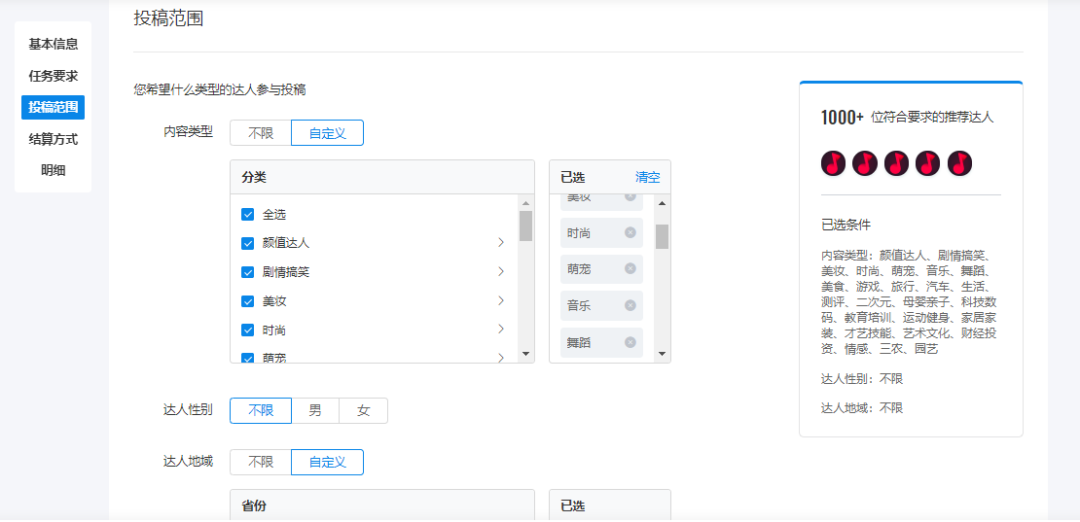
Task: Click the first recommended creator avatar
Action: [833, 163]
